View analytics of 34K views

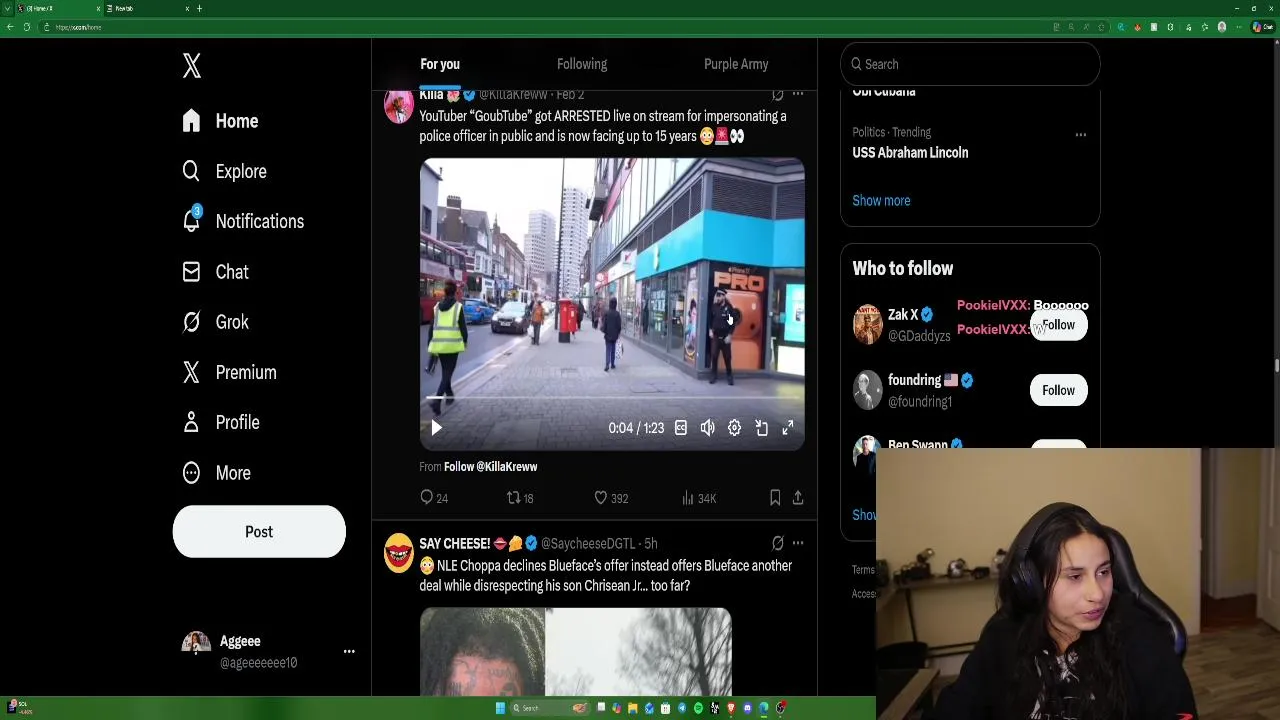[x=698, y=498]
